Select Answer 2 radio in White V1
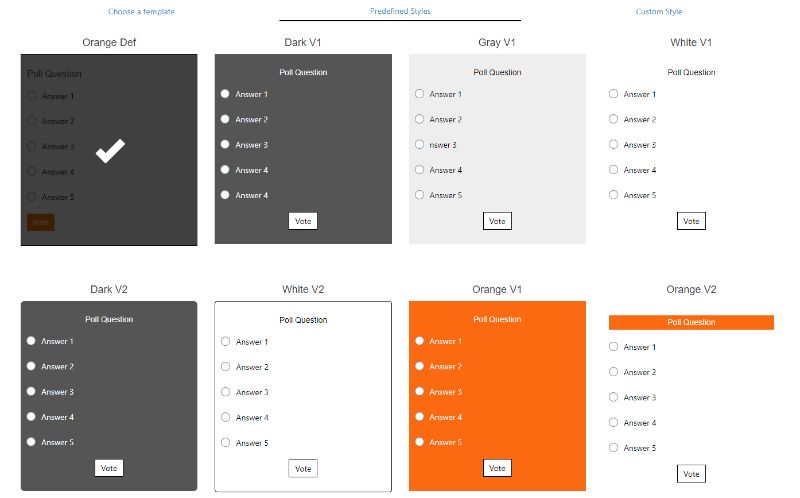 613,119
